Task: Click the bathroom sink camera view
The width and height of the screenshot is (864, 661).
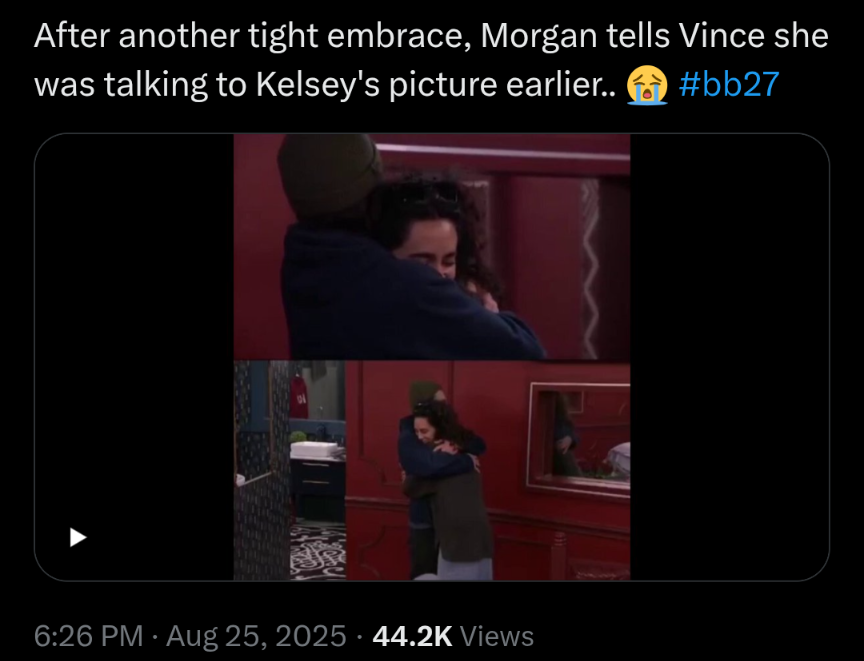Action: pyautogui.click(x=289, y=470)
